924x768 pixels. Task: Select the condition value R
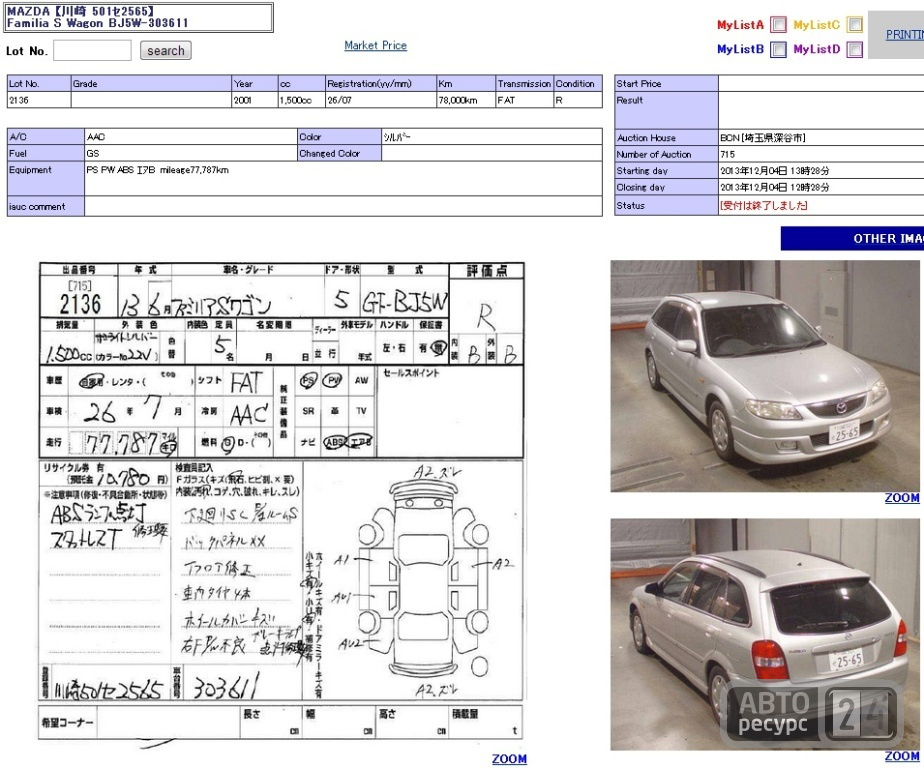[x=559, y=100]
